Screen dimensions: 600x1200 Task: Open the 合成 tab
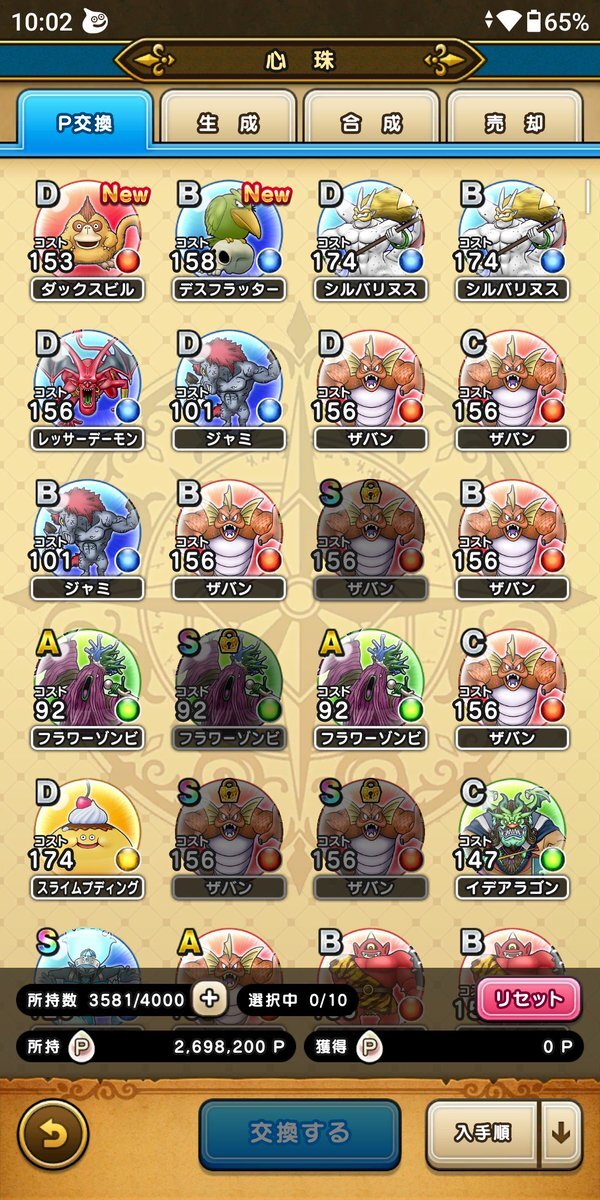pos(371,122)
